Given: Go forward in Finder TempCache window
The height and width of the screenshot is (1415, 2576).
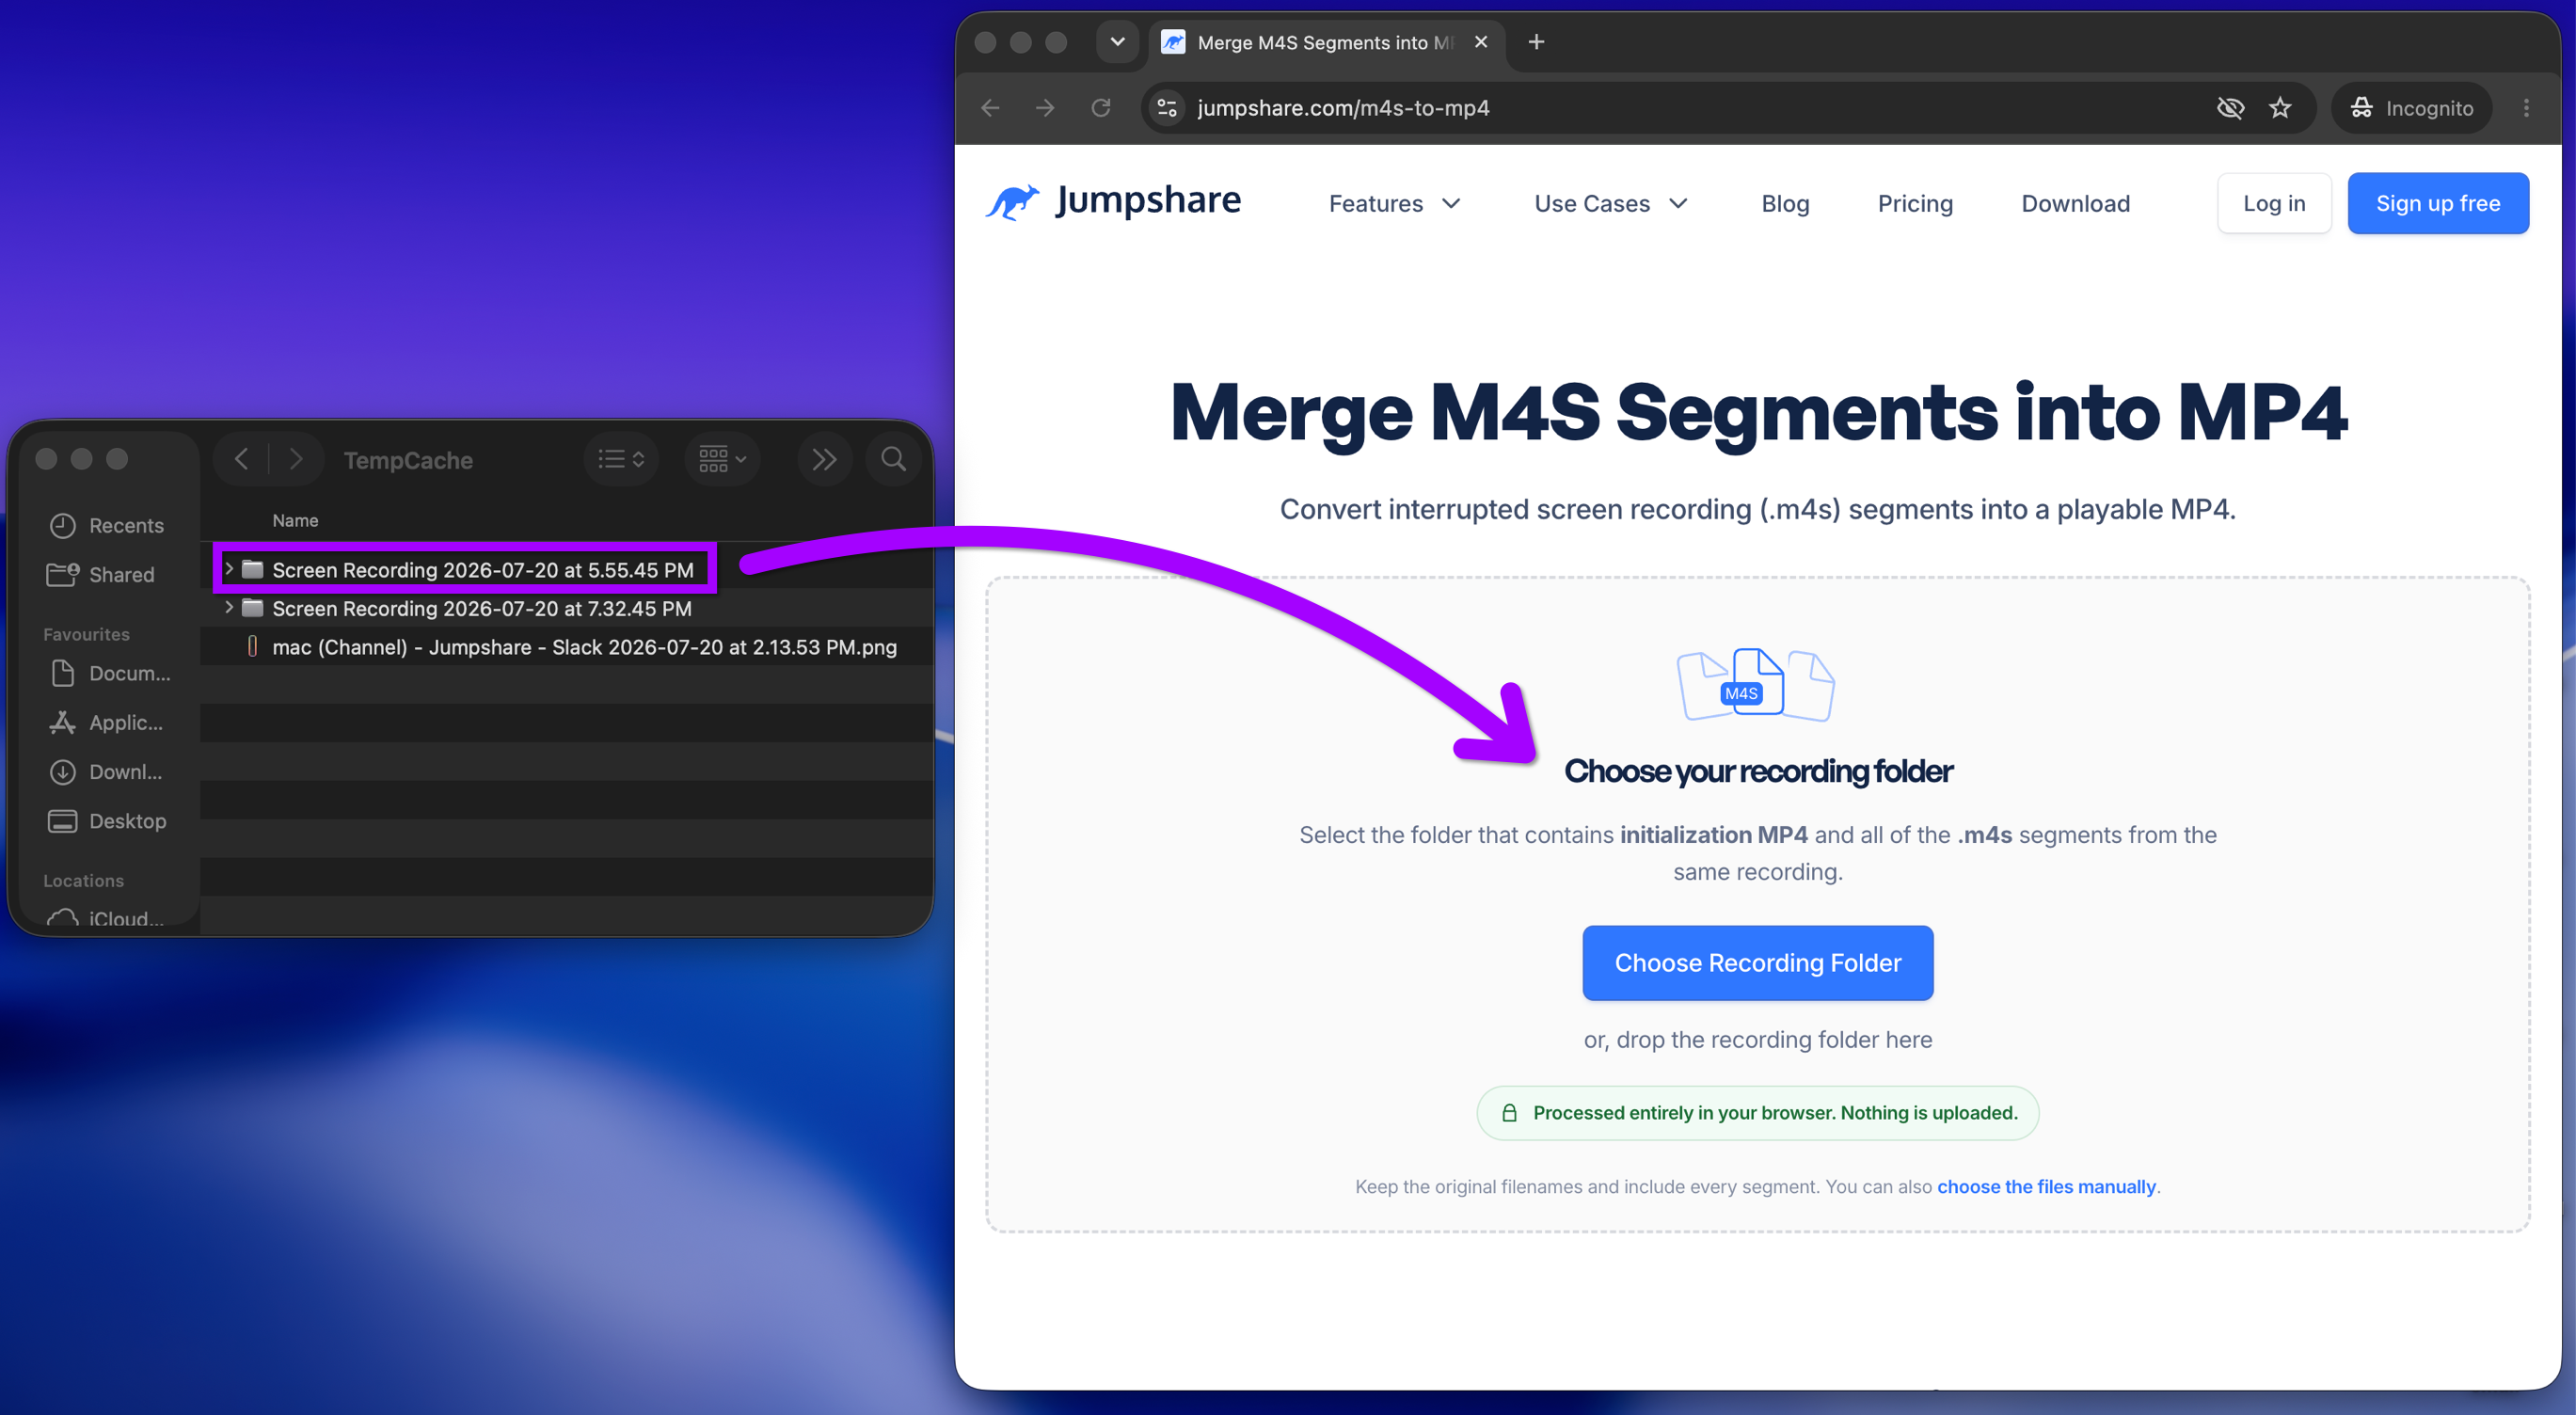Looking at the screenshot, I should (295, 459).
